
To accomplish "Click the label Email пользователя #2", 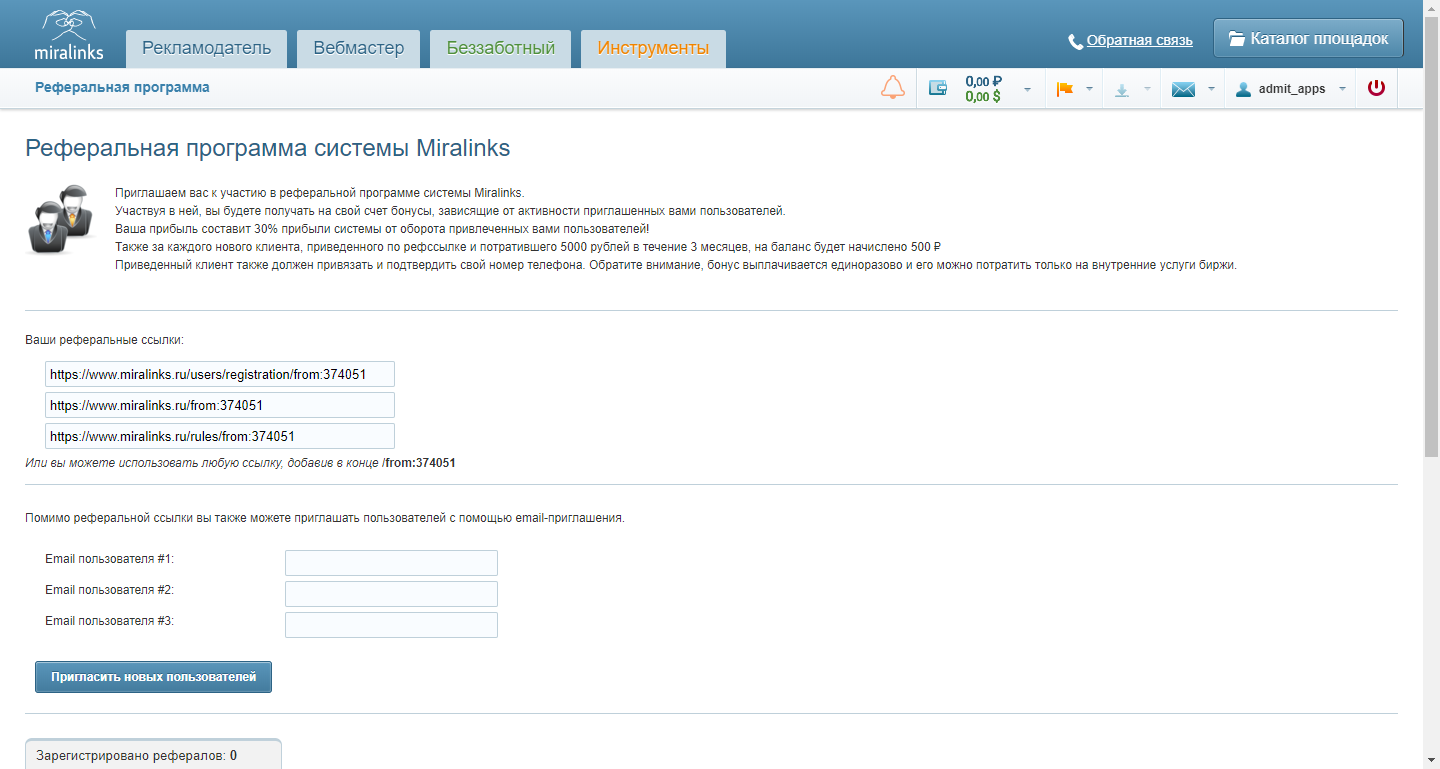I will 110,590.
